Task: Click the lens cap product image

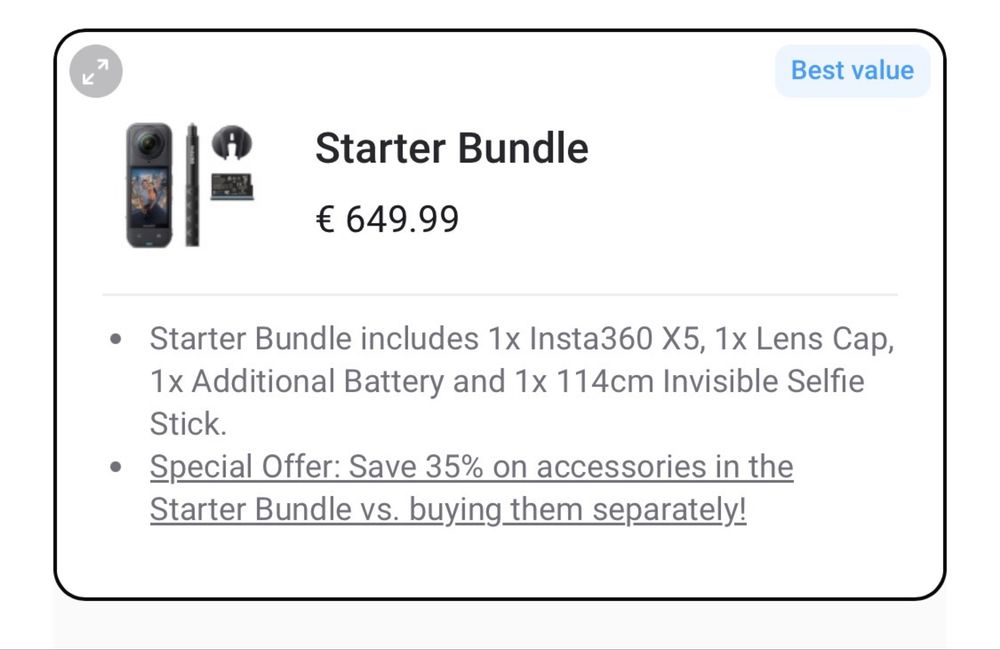Action: click(233, 145)
